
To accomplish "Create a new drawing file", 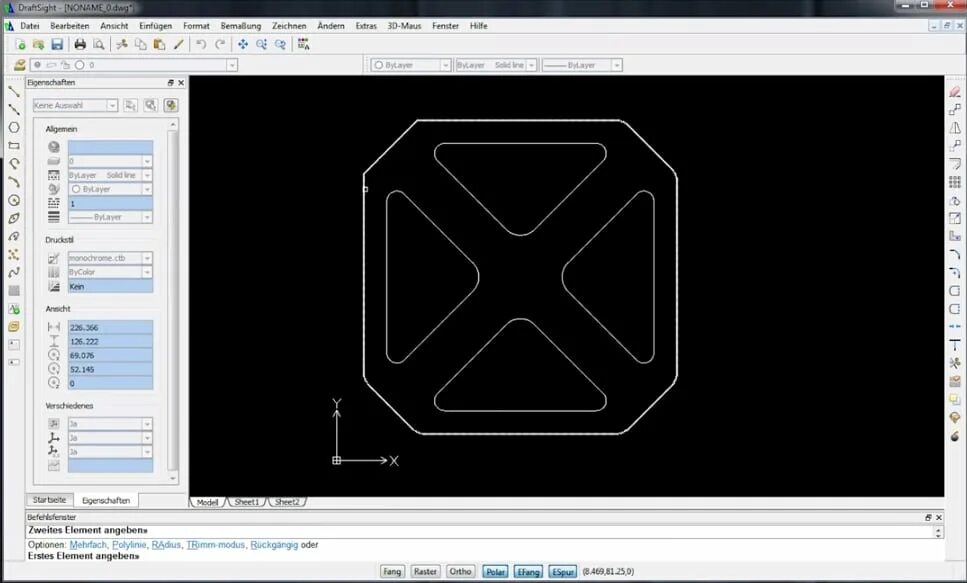I will 20,44.
